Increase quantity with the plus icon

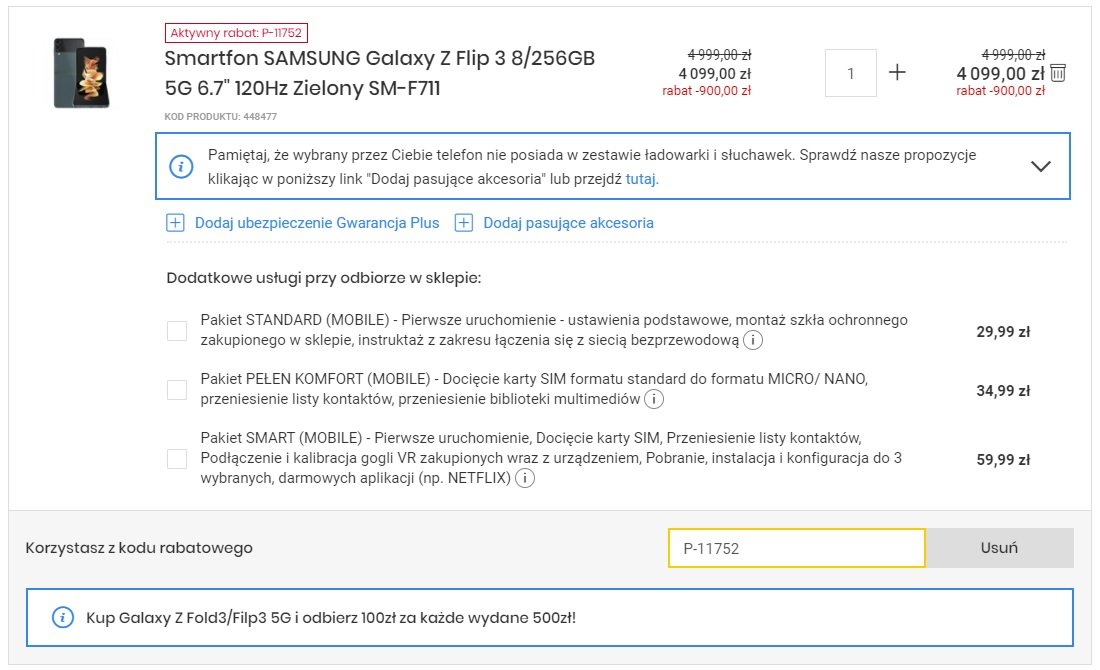897,72
